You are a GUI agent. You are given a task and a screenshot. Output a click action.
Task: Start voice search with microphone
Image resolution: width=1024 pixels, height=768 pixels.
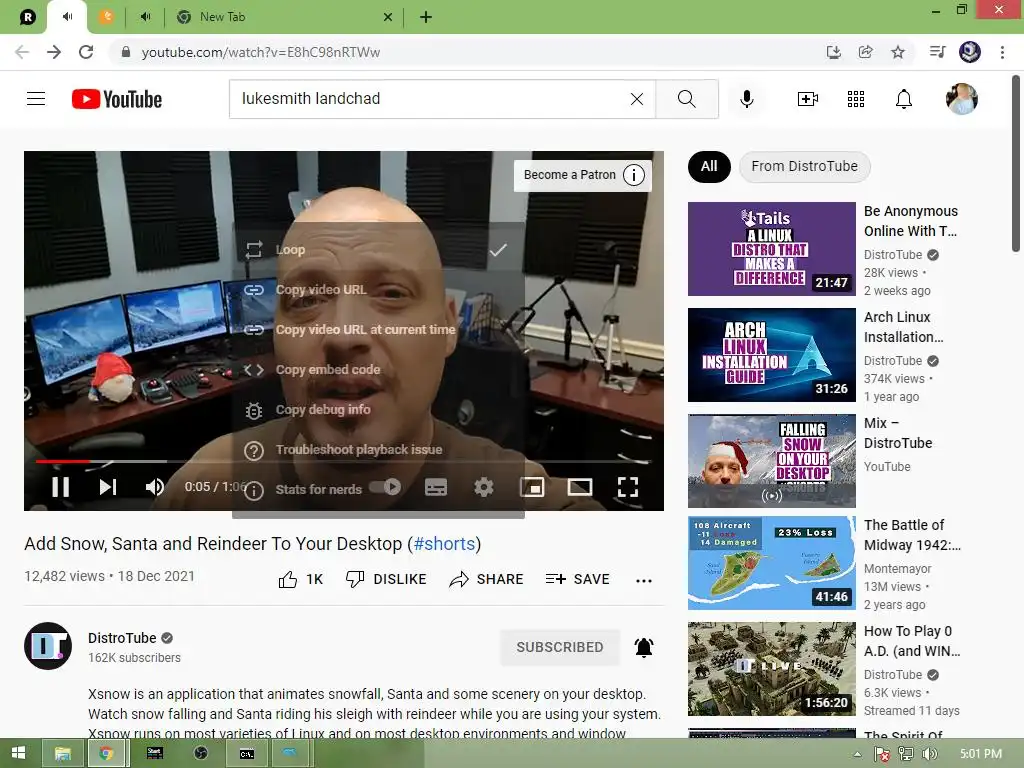(x=746, y=99)
